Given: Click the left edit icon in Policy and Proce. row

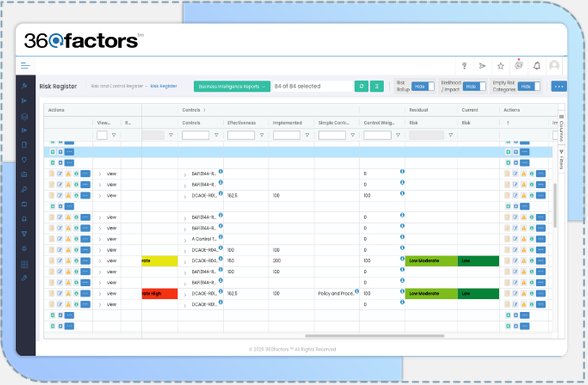Looking at the screenshot, I should (x=60, y=294).
